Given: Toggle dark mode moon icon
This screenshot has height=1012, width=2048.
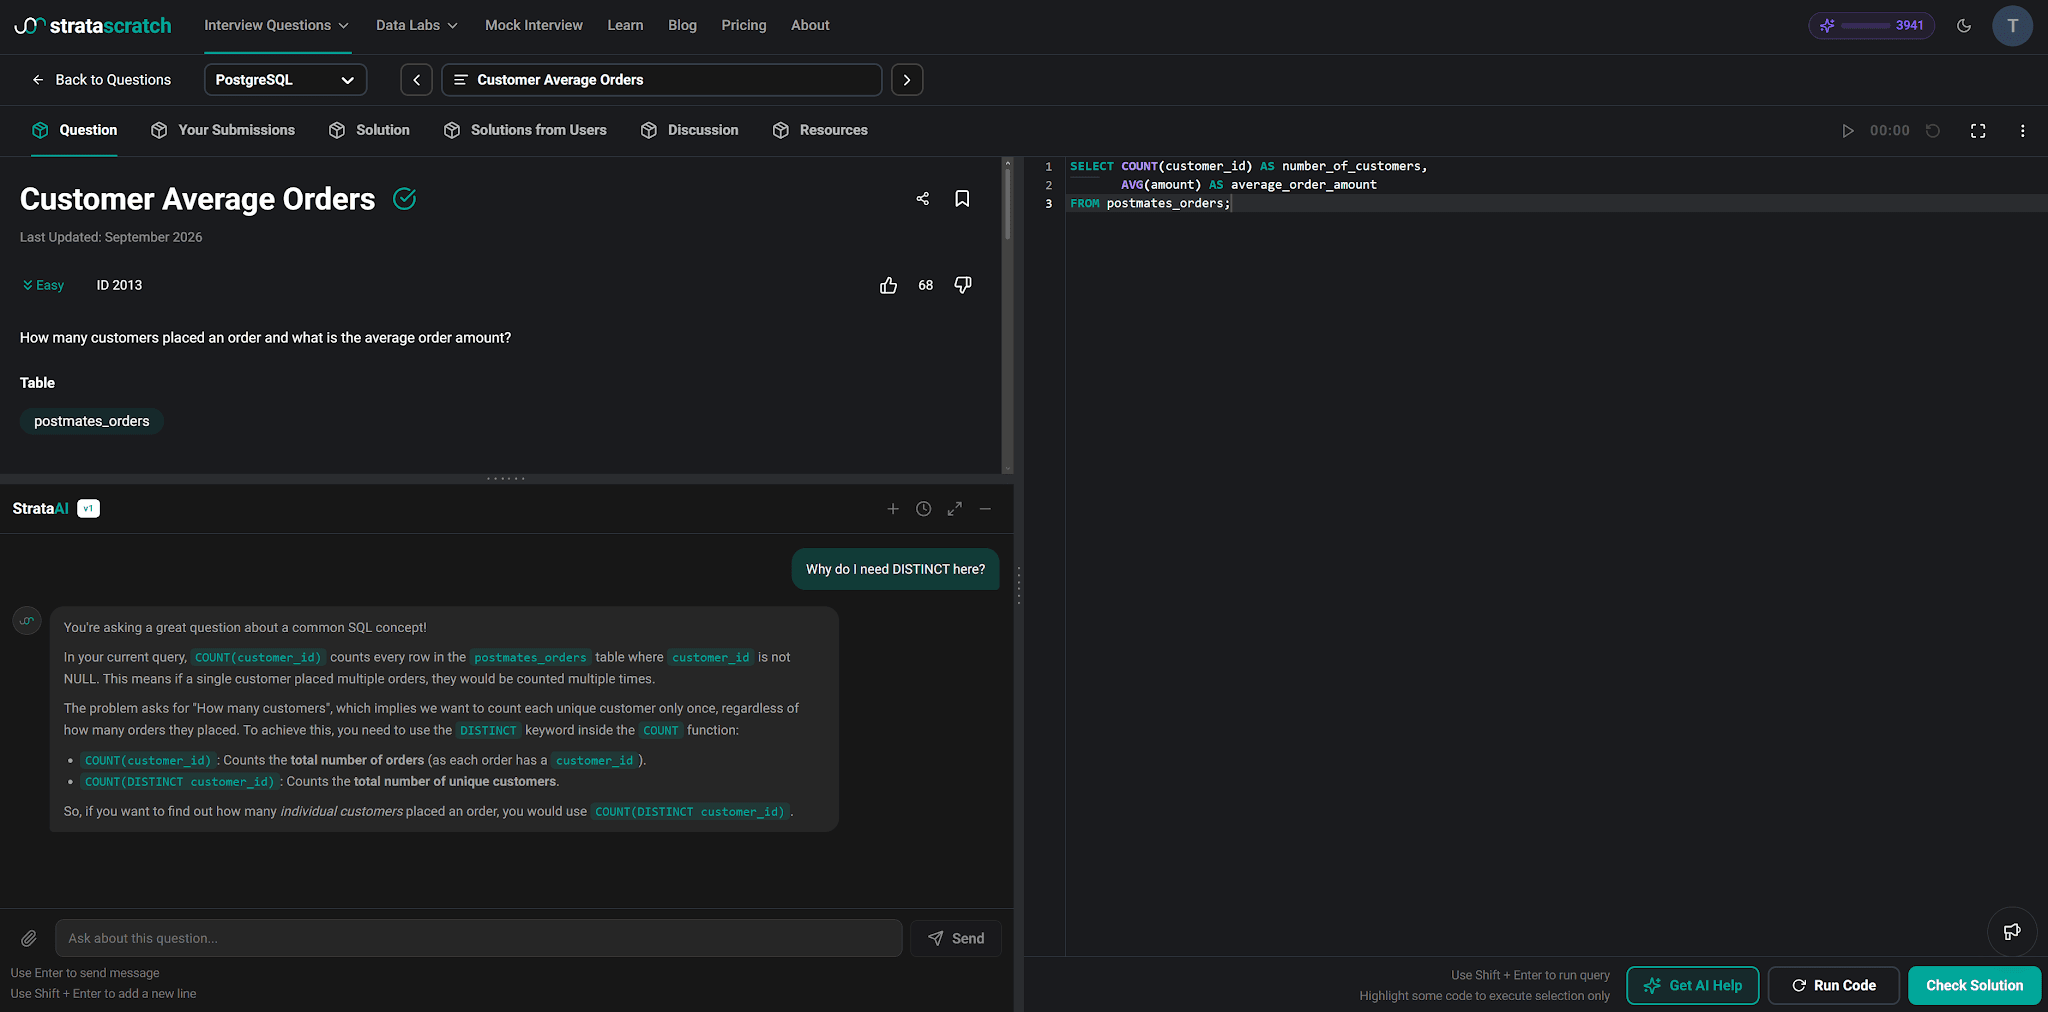Looking at the screenshot, I should tap(1964, 26).
